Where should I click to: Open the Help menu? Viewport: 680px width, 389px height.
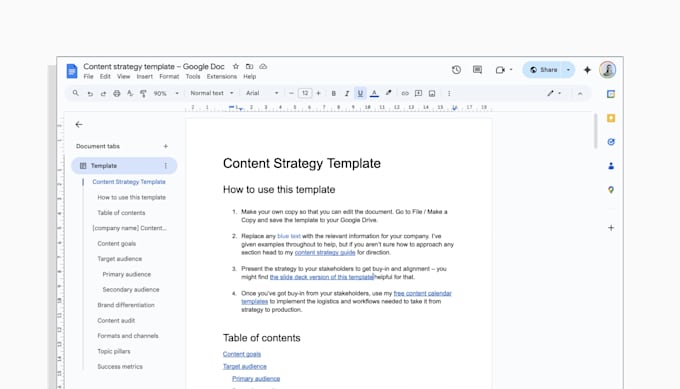(x=249, y=77)
